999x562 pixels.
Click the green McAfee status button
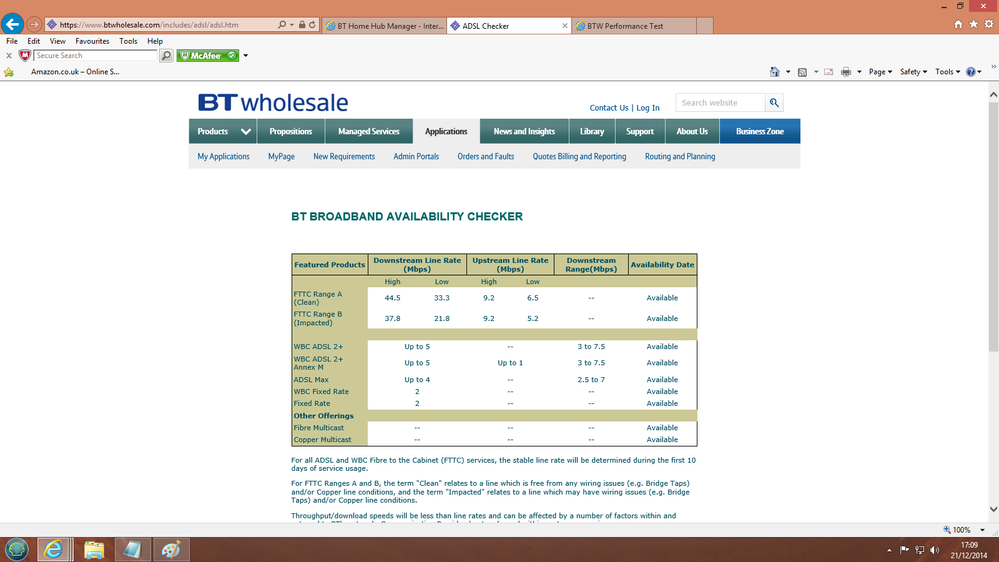208,56
